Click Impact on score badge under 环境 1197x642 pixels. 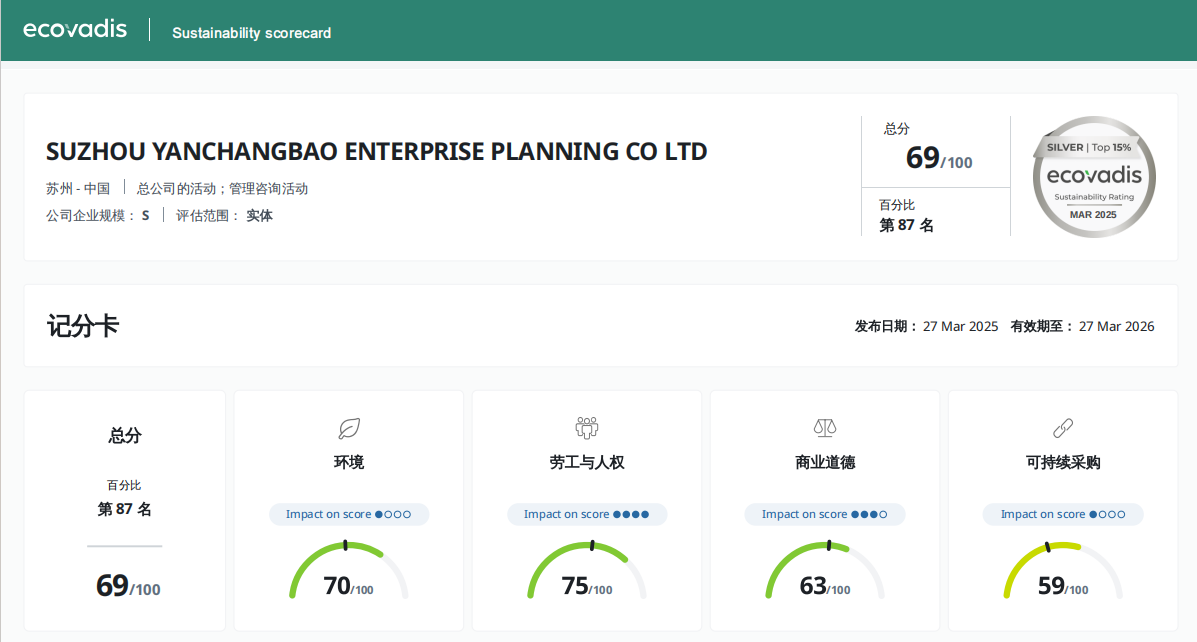349,515
